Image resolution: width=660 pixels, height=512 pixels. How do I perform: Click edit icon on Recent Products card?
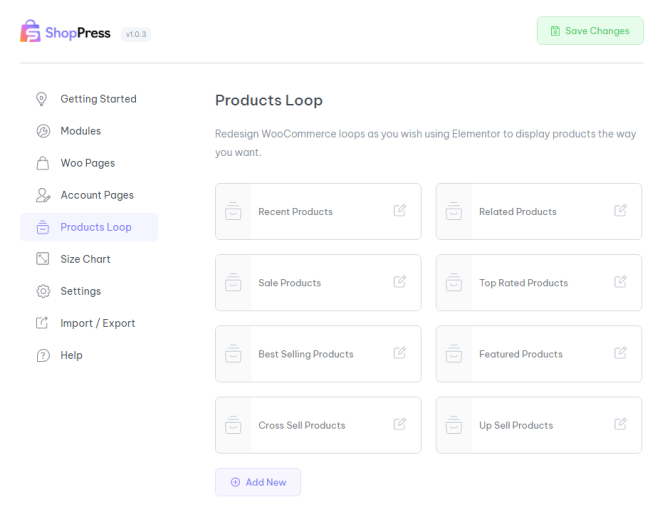[x=400, y=210]
